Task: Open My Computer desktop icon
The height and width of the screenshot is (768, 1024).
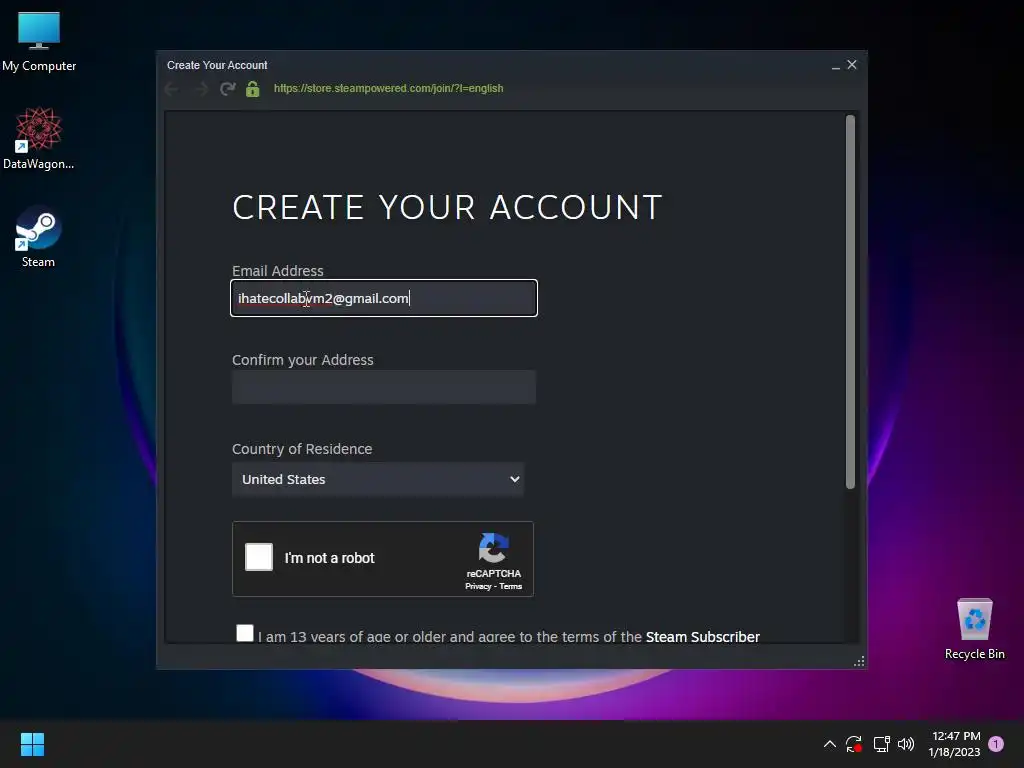Action: (39, 40)
